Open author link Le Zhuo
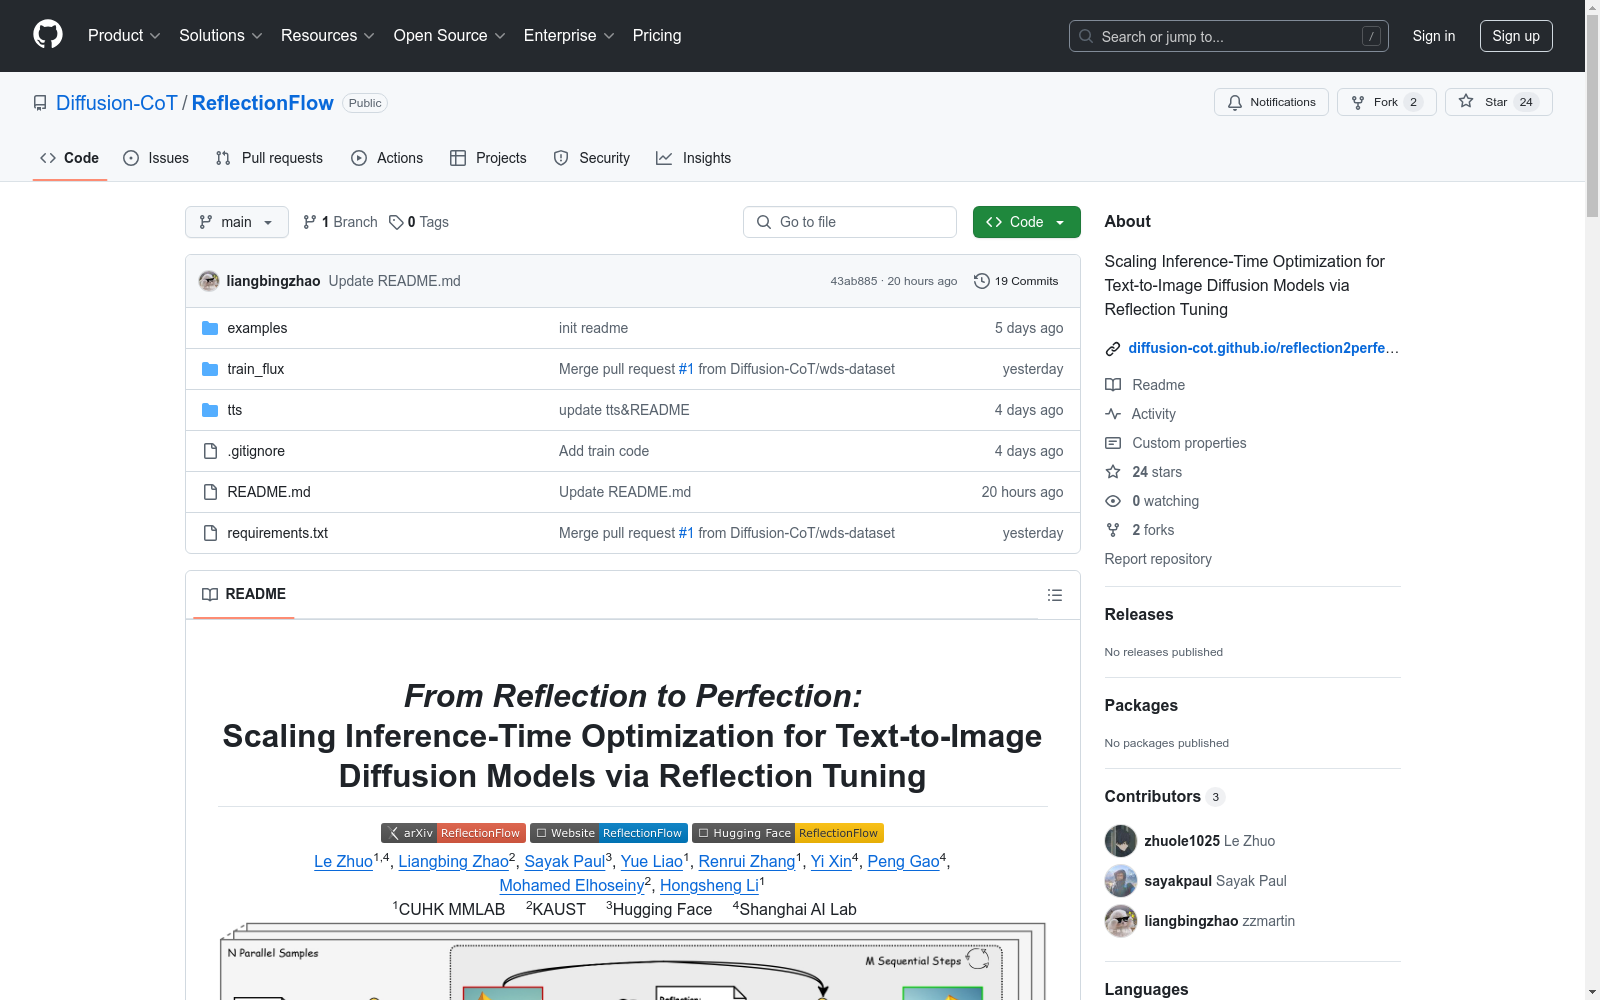 343,861
